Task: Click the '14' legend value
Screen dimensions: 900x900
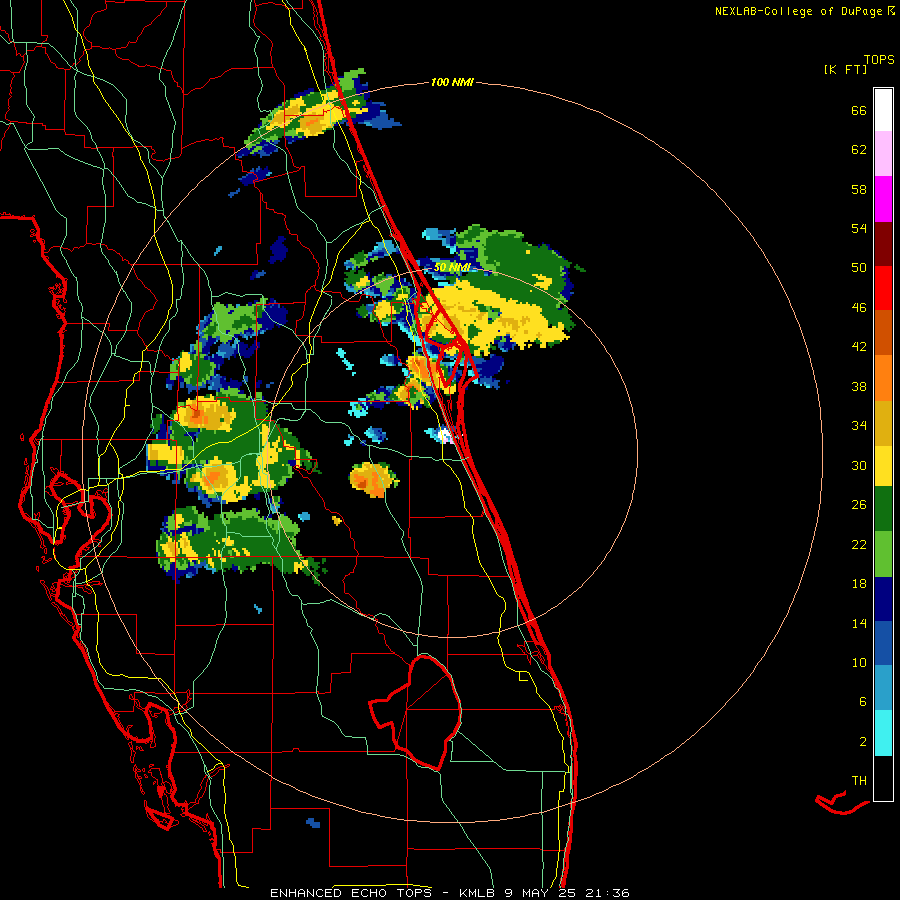Action: point(859,623)
